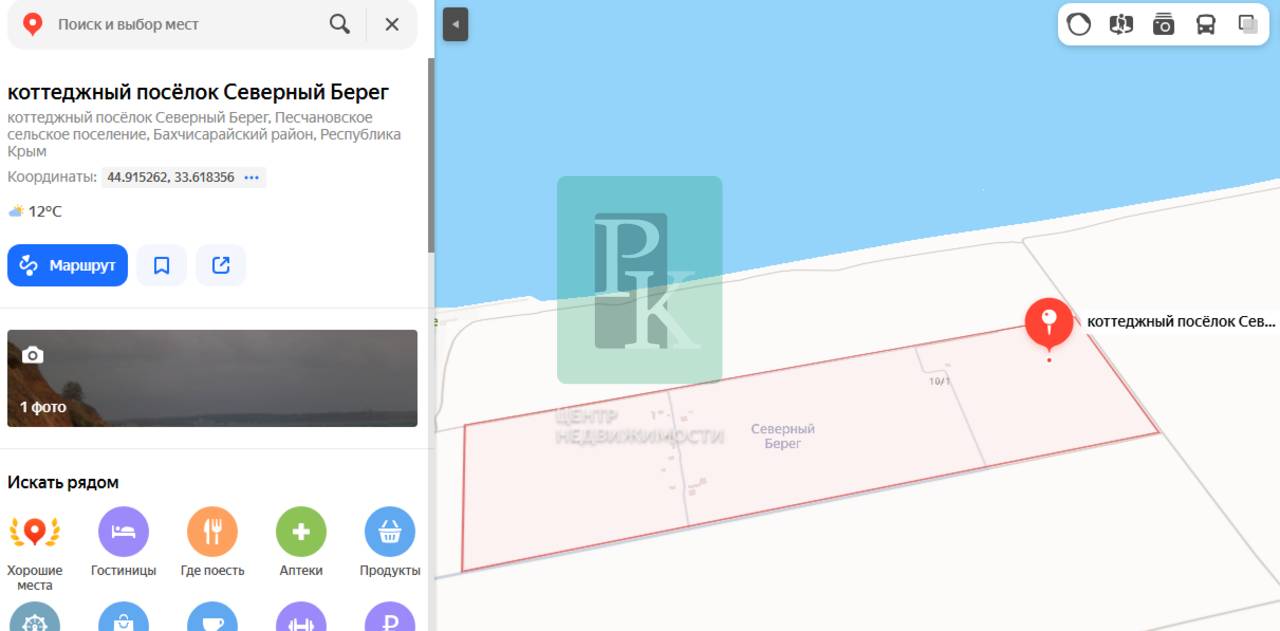
Task: Search nearby Продукты
Action: [390, 542]
